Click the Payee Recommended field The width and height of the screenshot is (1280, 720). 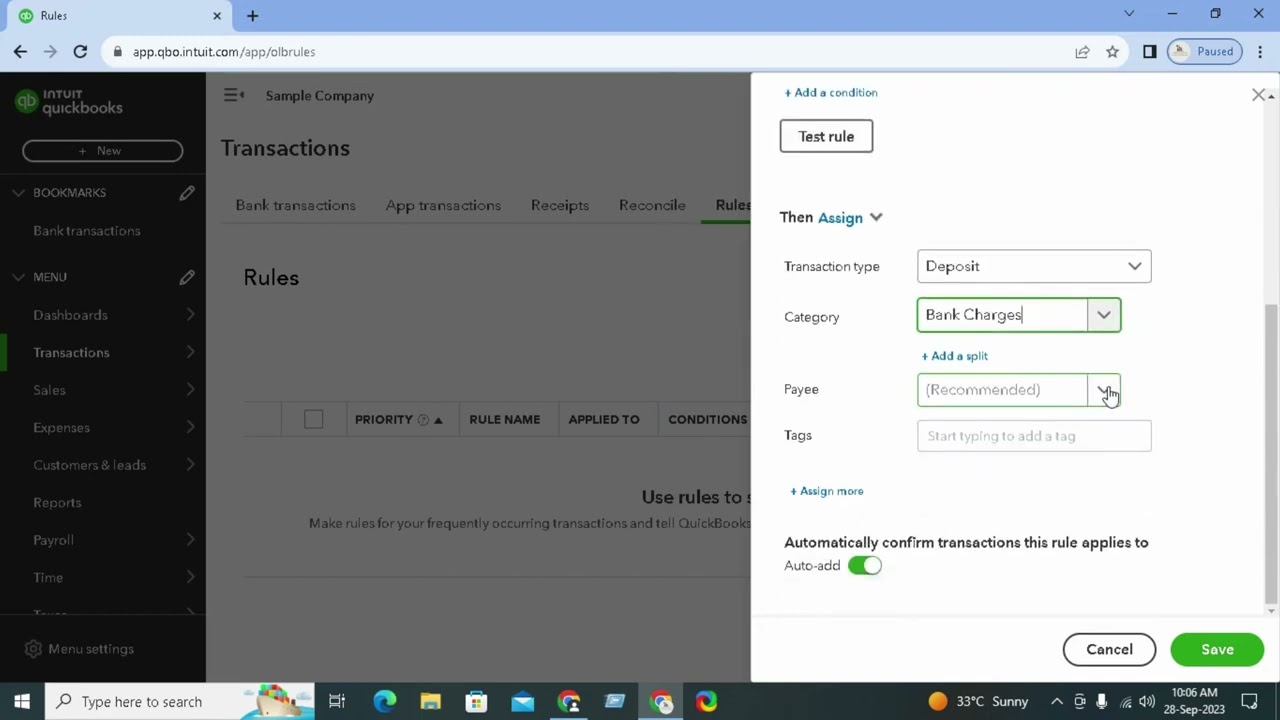point(1002,390)
